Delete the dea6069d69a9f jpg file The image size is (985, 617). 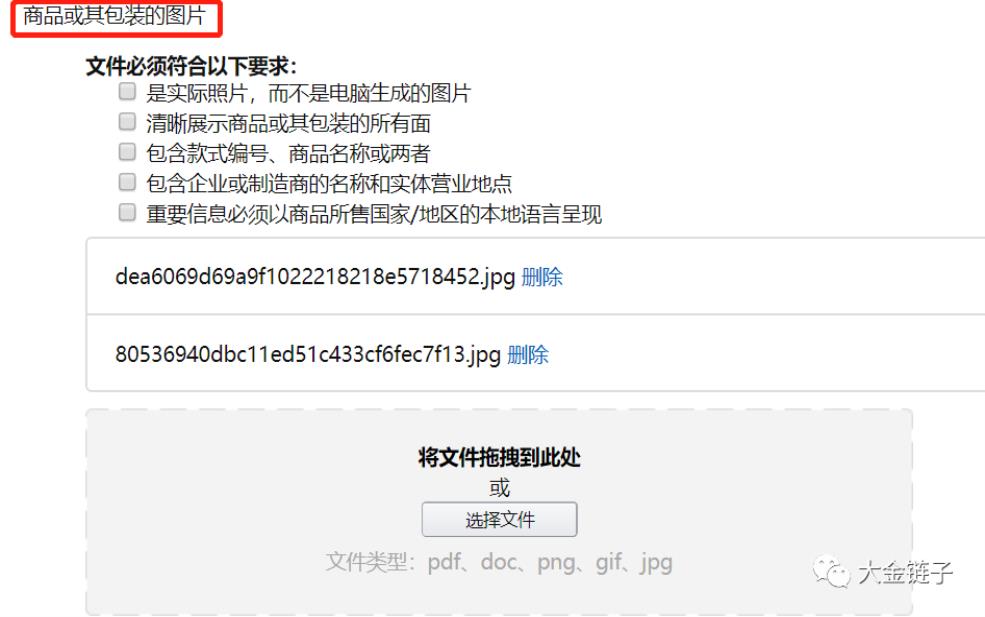pyautogui.click(x=541, y=276)
